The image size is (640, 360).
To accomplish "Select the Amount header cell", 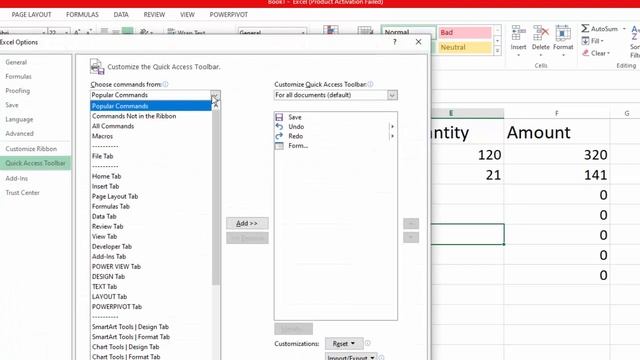I will (x=557, y=132).
